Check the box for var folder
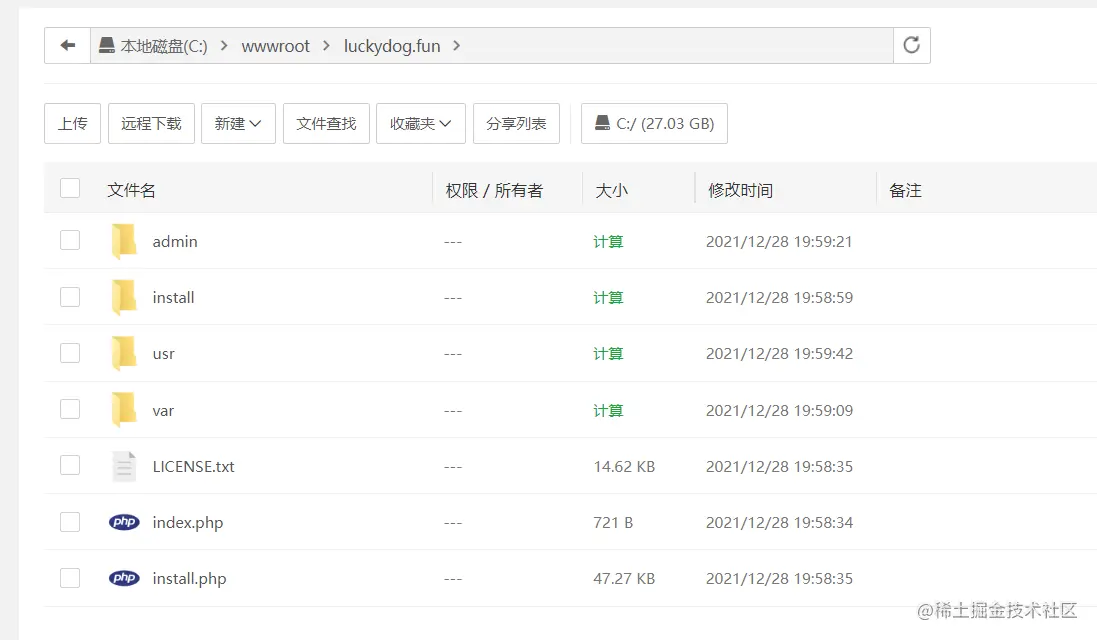The width and height of the screenshot is (1097, 640). tap(70, 408)
